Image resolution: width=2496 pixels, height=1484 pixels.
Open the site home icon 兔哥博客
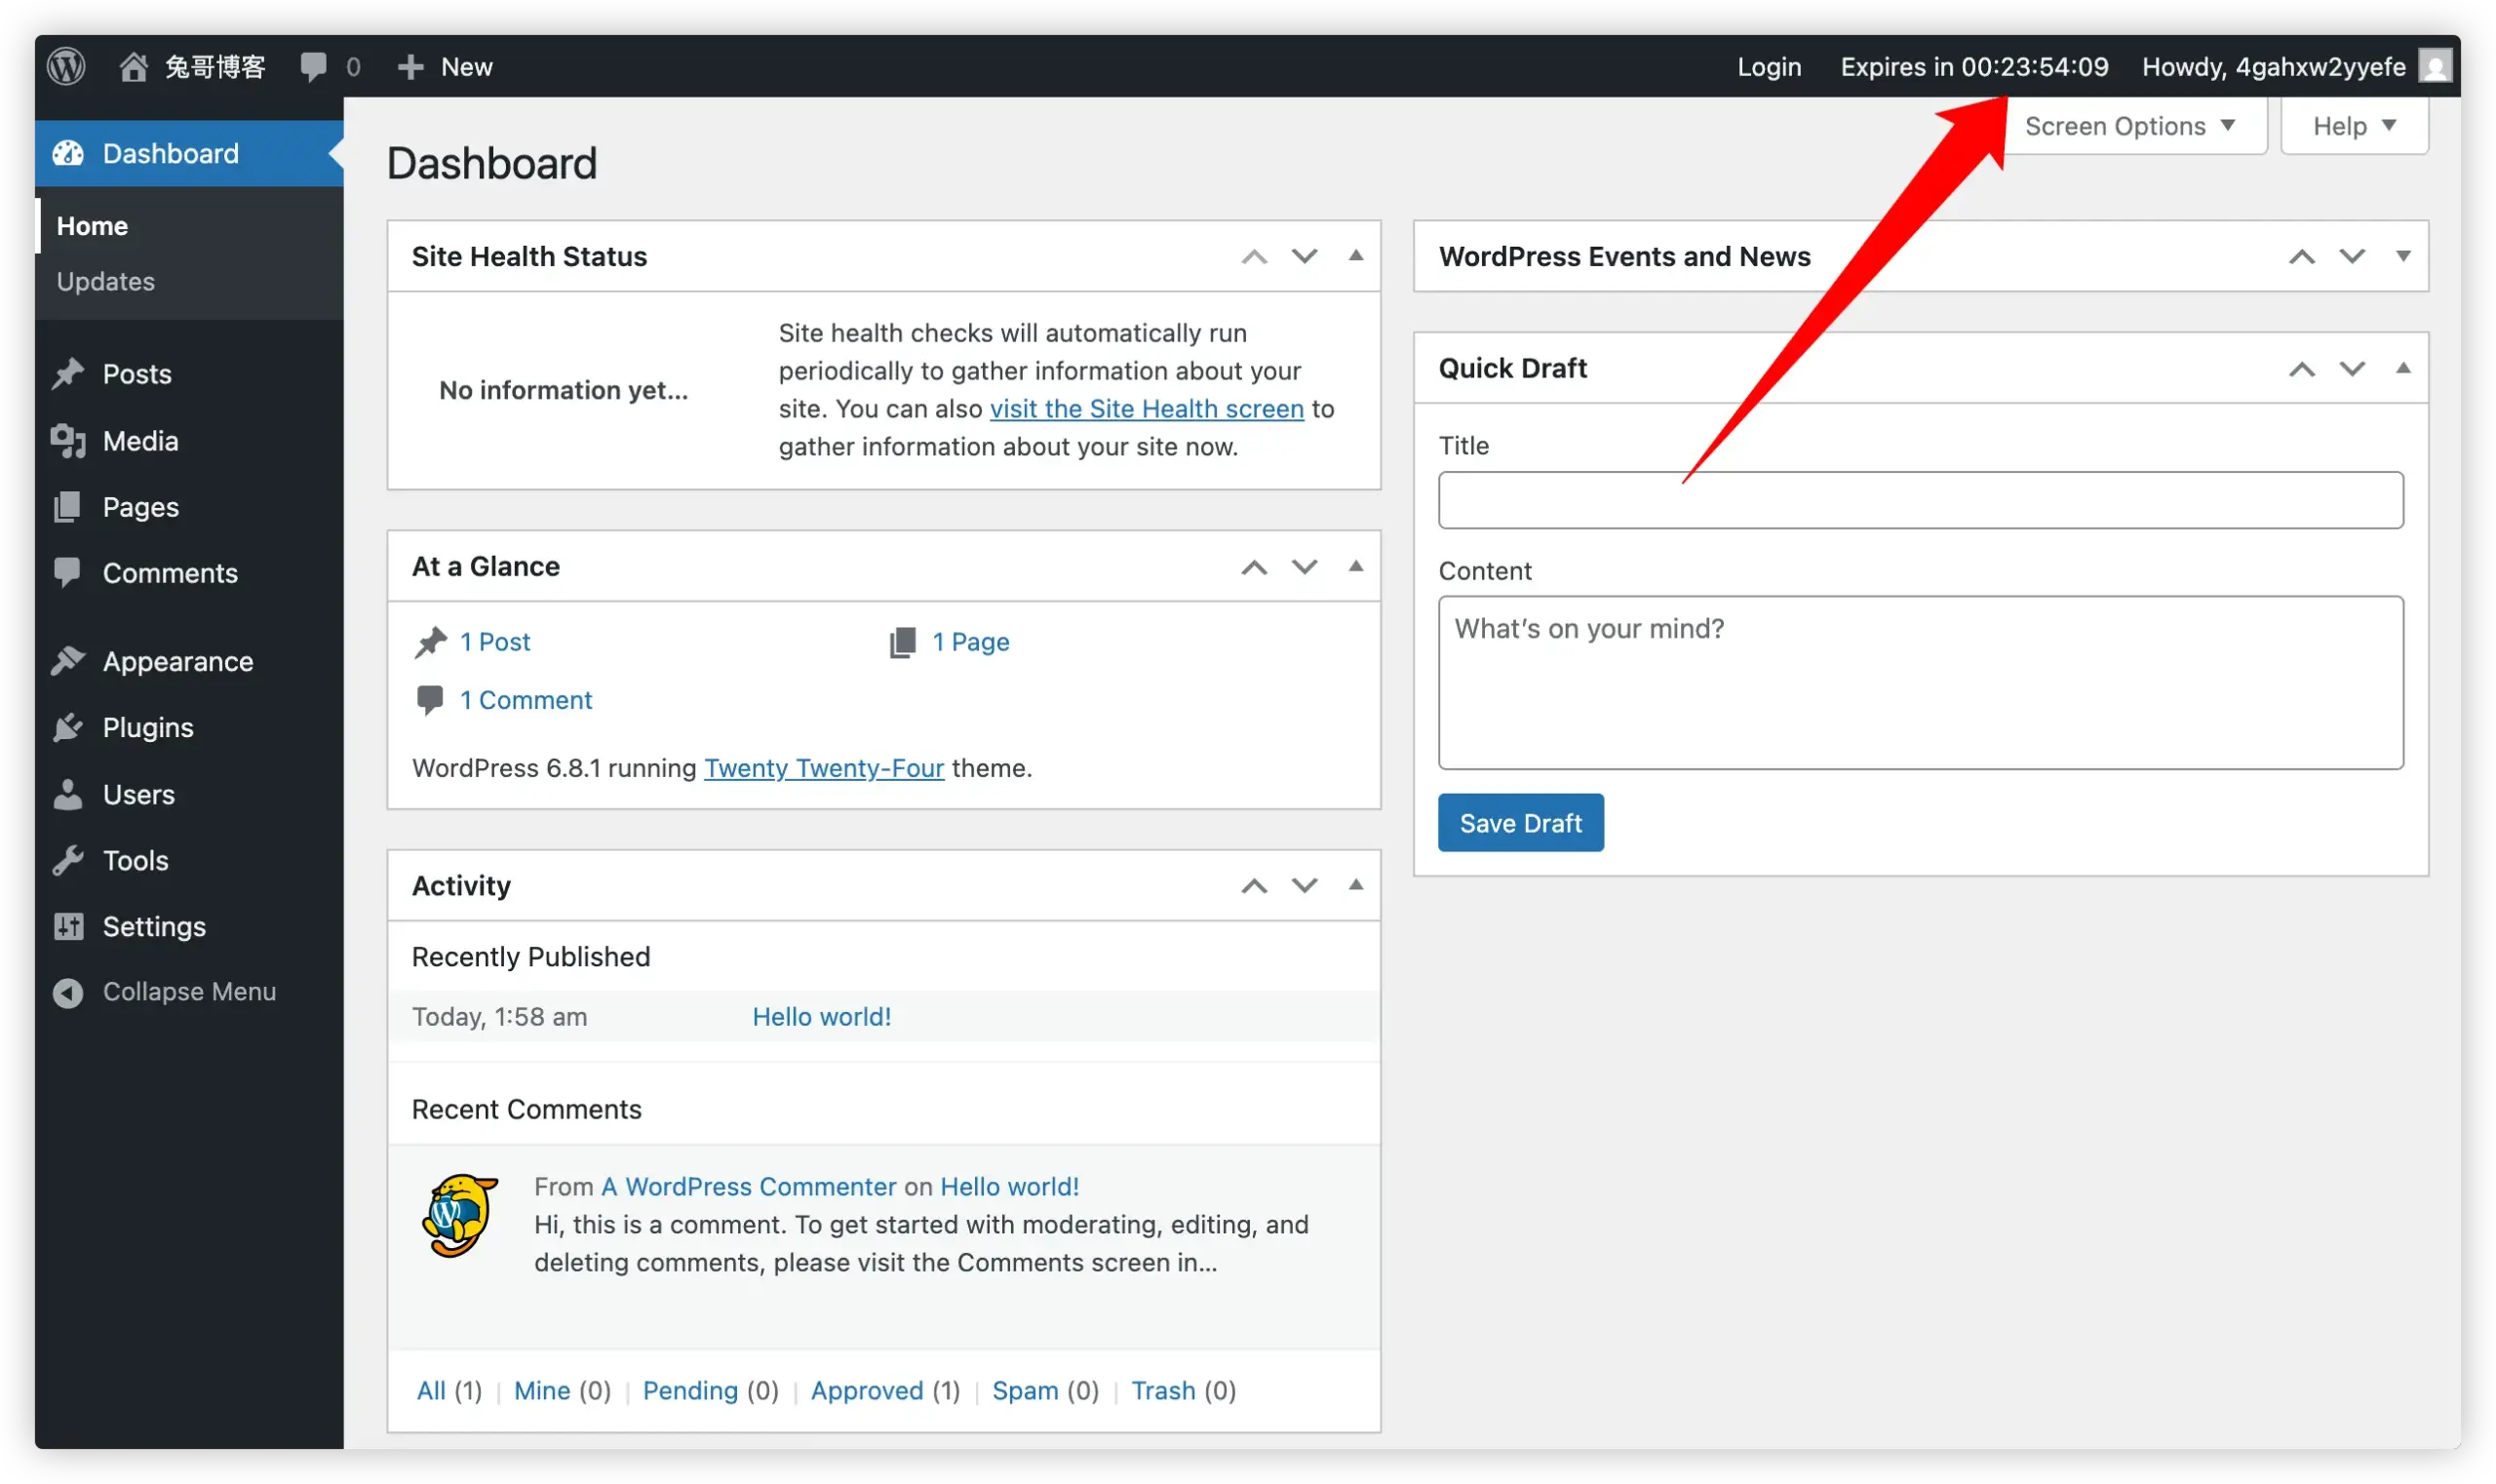click(x=133, y=67)
